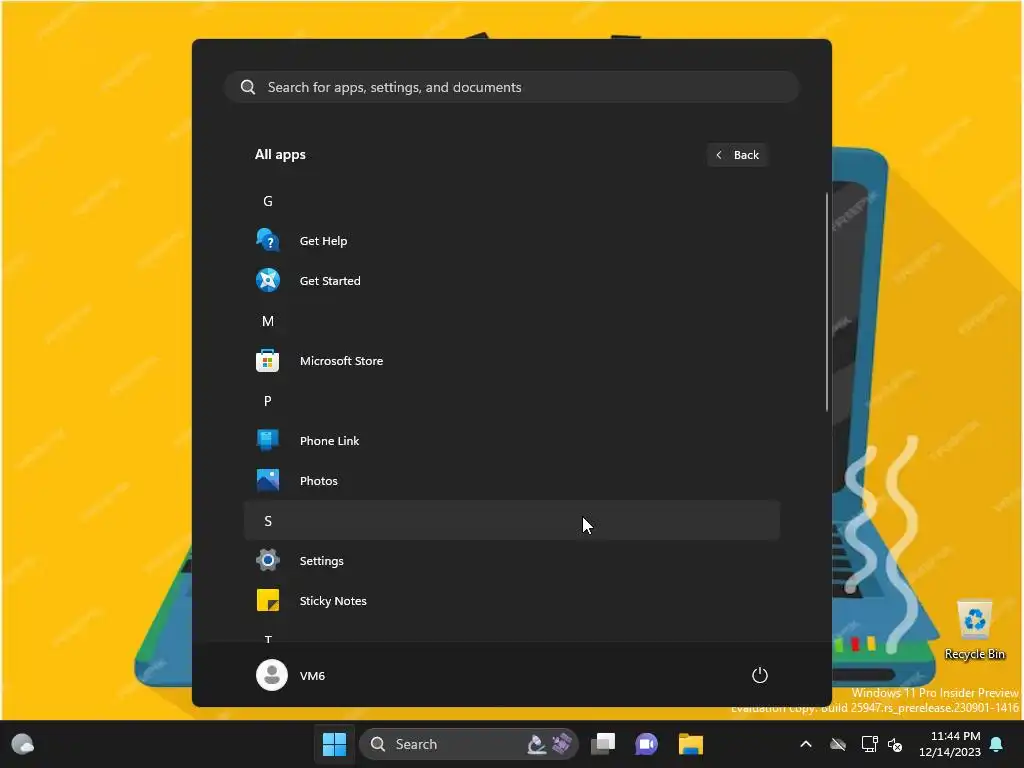Screen dimensions: 1024x768
Task: Click the VM6 user account avatar
Action: (x=272, y=675)
